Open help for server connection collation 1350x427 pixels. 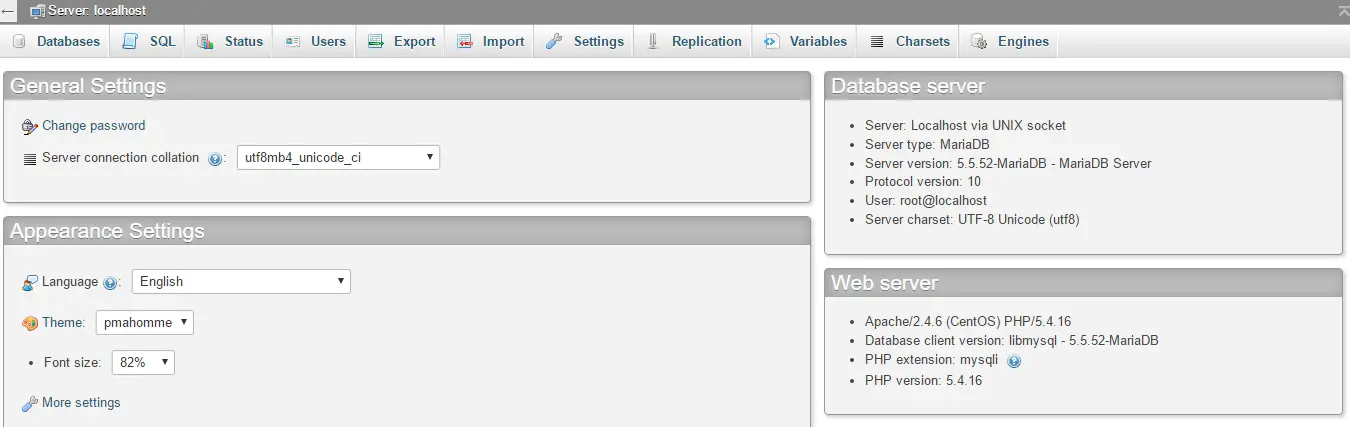click(x=215, y=159)
